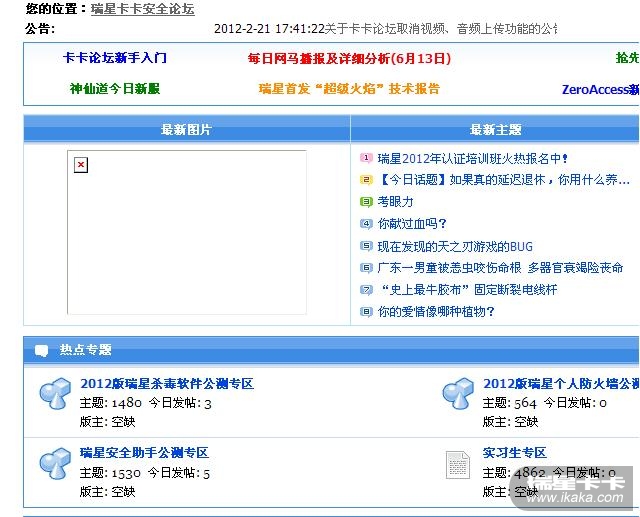The height and width of the screenshot is (517, 640).
Task: Click text 主题: 1530 今日发帖: 5
Action: [x=145, y=473]
